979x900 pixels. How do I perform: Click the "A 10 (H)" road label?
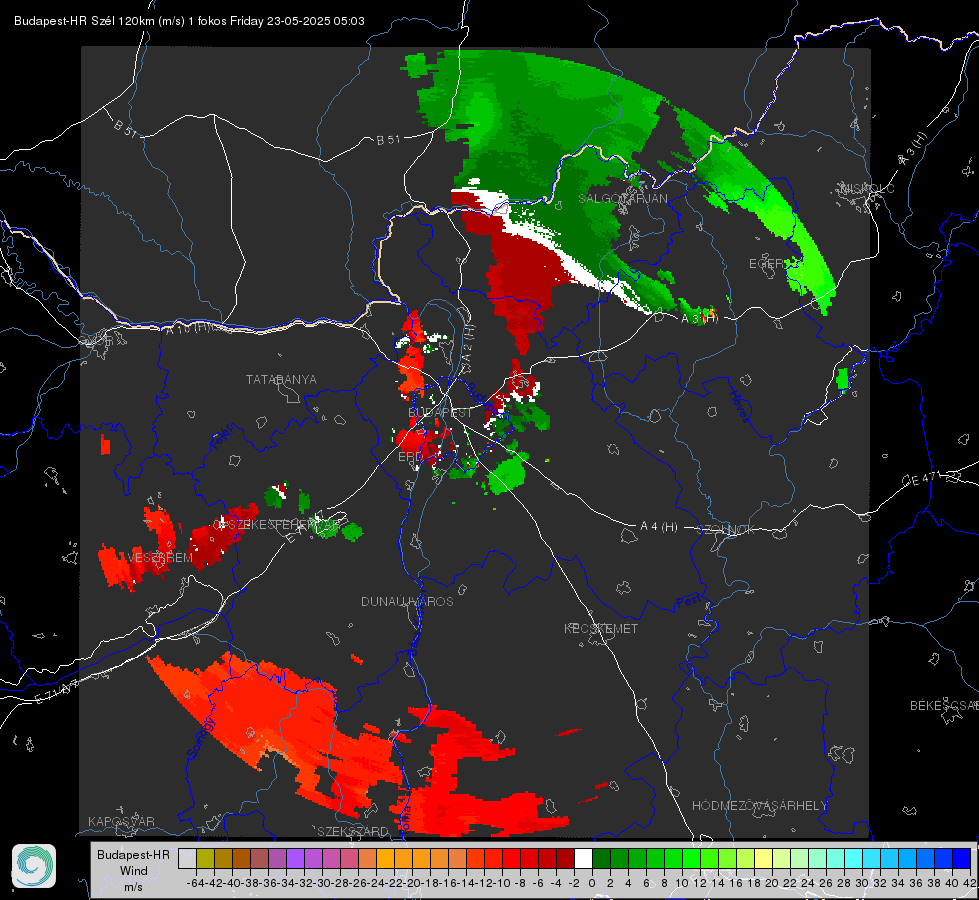186,327
